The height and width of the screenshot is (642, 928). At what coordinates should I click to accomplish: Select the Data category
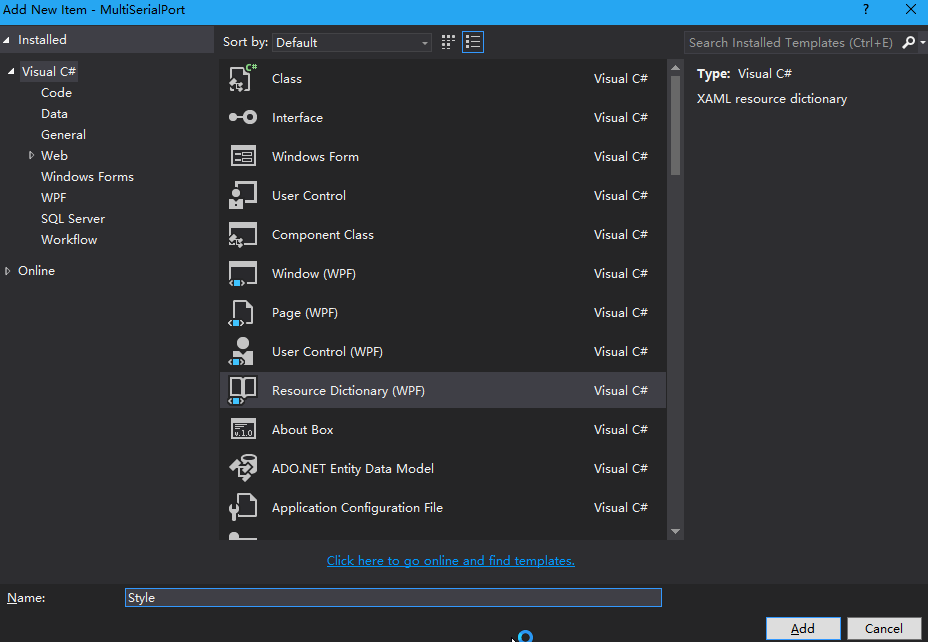tap(54, 114)
